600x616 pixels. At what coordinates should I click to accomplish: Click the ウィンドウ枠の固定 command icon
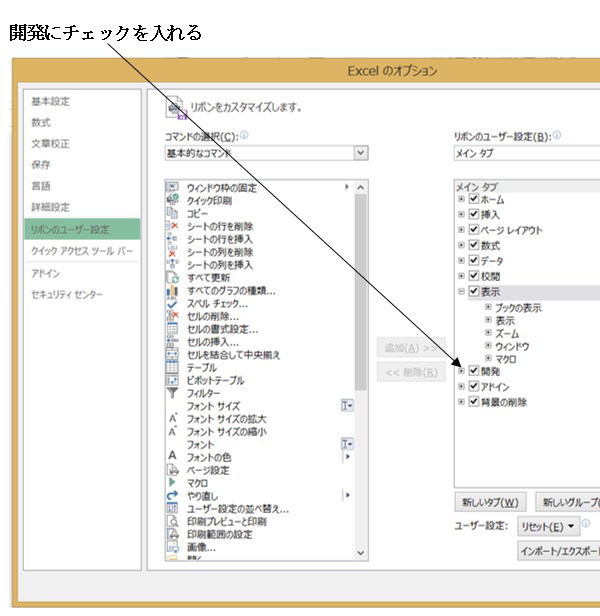click(172, 187)
